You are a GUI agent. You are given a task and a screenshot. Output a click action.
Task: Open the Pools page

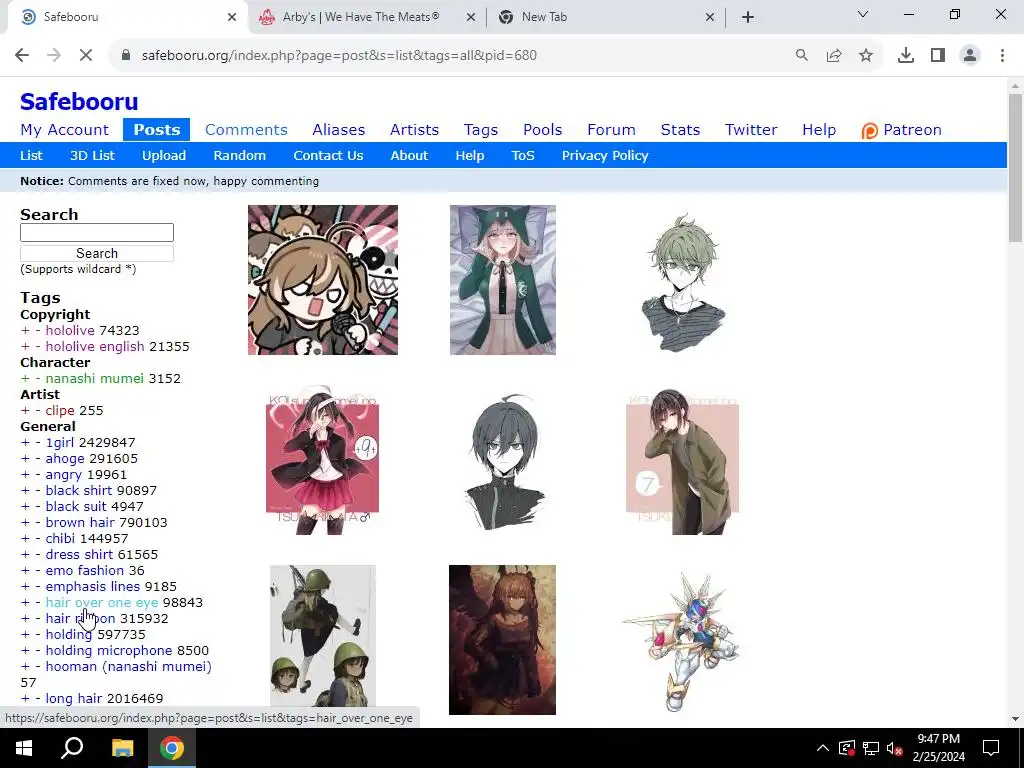(542, 130)
